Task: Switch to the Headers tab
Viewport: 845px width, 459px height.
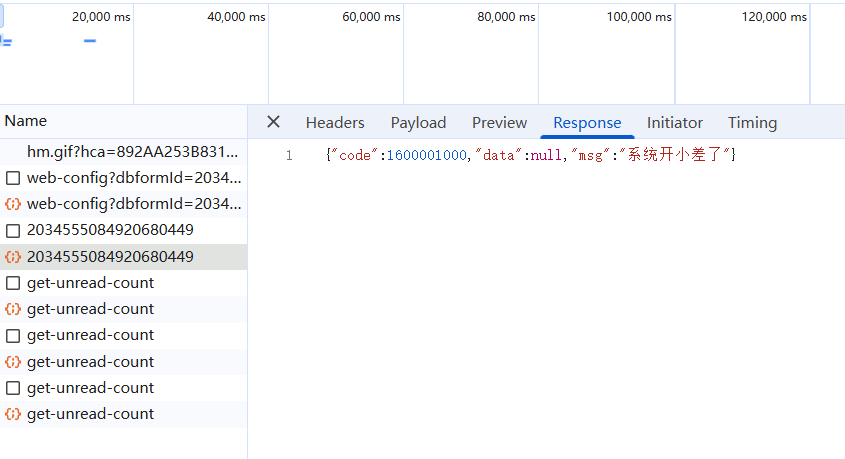Action: 335,123
